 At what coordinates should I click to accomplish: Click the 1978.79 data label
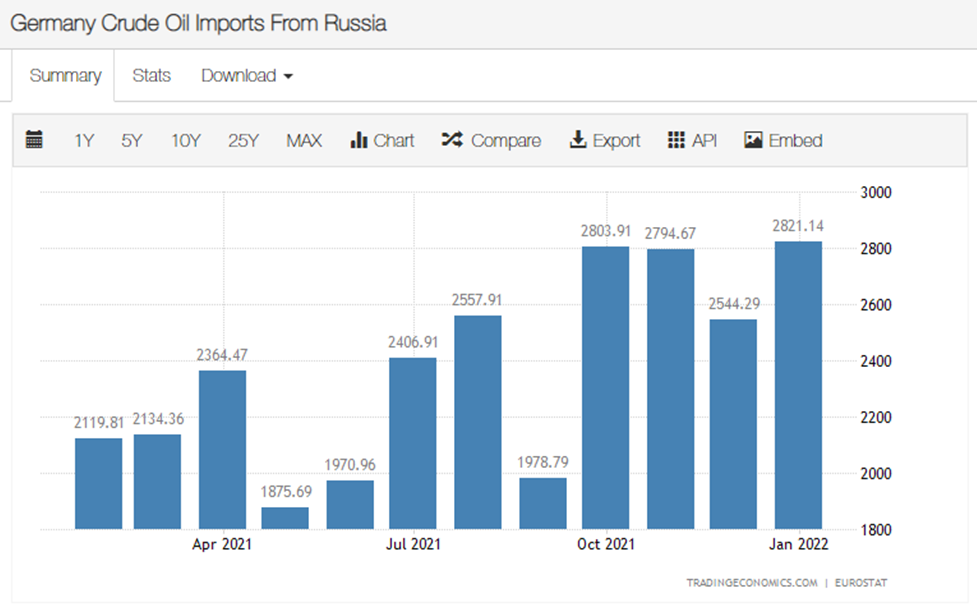coord(543,462)
